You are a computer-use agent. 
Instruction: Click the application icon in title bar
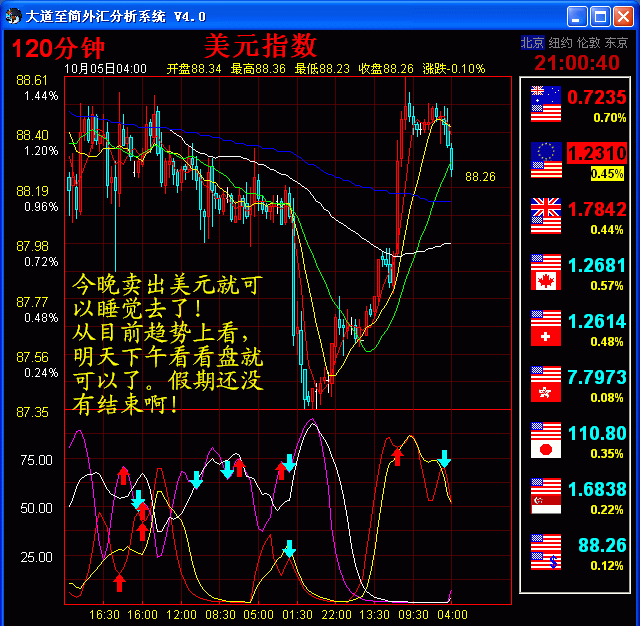click(x=13, y=16)
